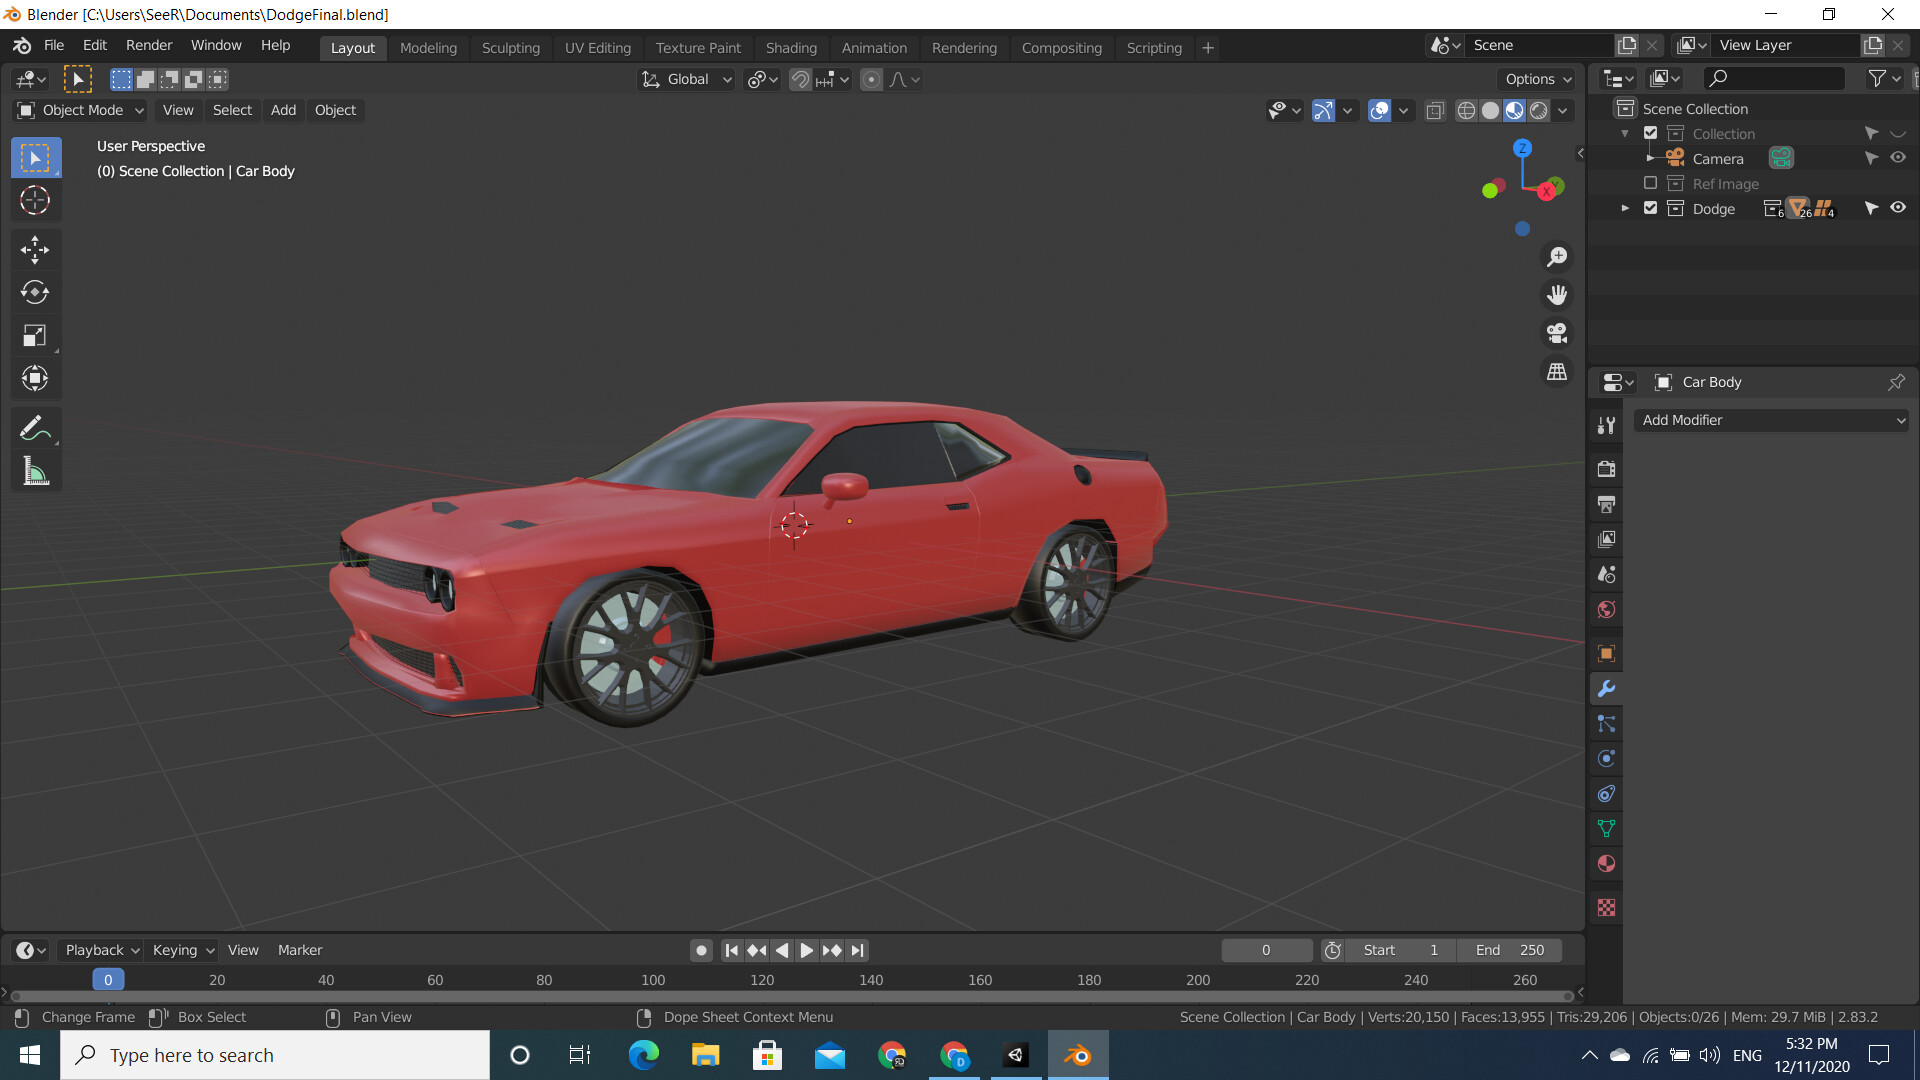This screenshot has width=1920, height=1080.
Task: Open Object Data green triangle tab
Action: coord(1606,828)
